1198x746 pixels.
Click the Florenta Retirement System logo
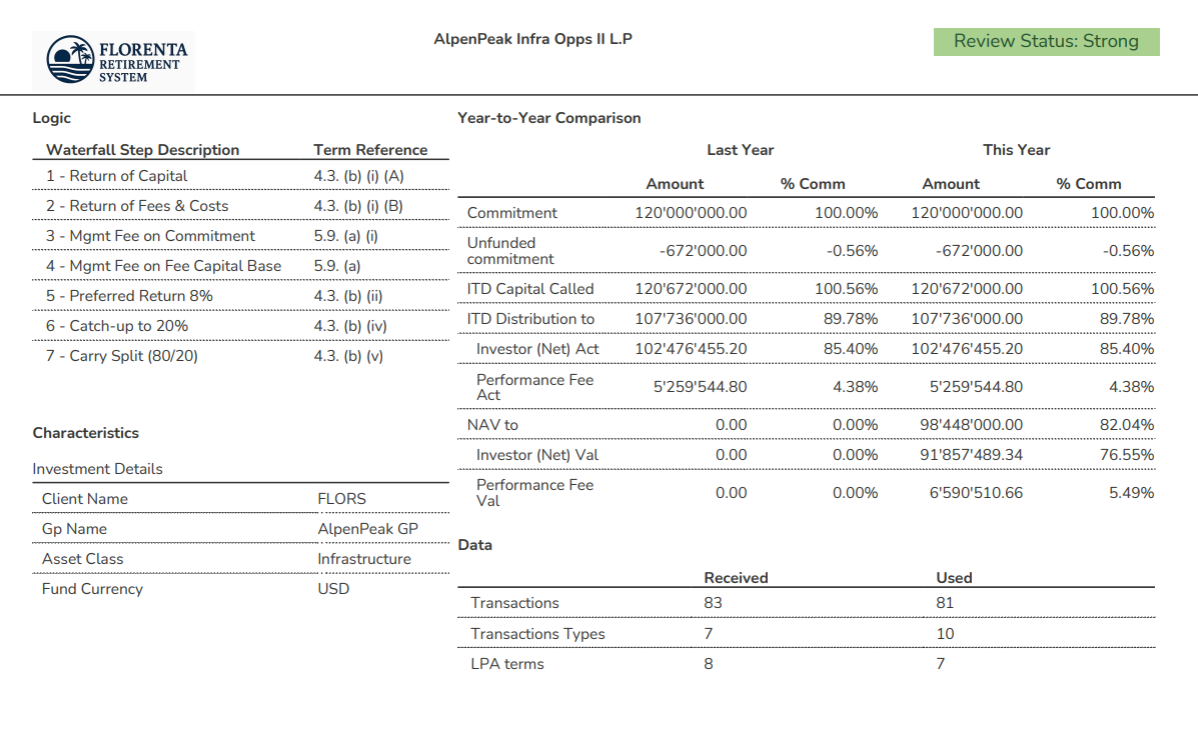113,61
